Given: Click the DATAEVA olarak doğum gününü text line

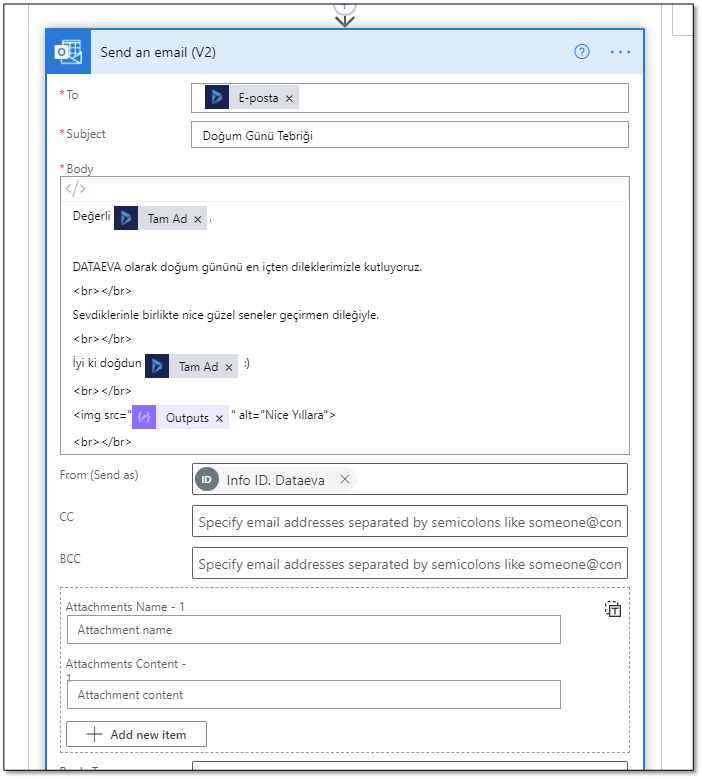Looking at the screenshot, I should pyautogui.click(x=247, y=267).
